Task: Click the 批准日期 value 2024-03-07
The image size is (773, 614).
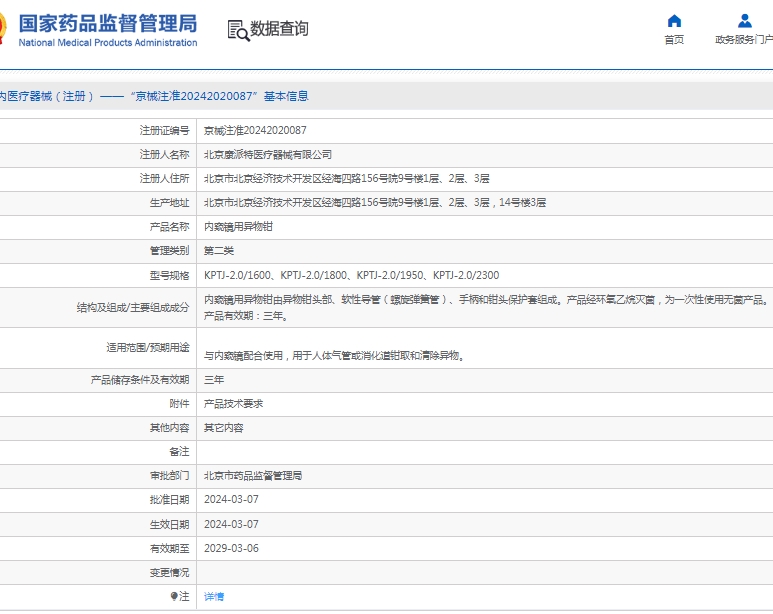Action: [231, 500]
